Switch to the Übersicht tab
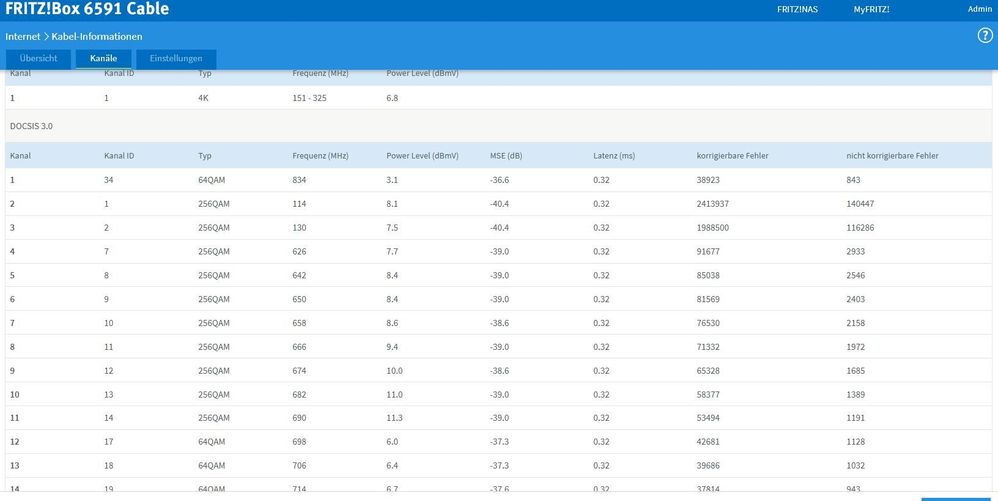The height and width of the screenshot is (501, 998). pos(38,59)
